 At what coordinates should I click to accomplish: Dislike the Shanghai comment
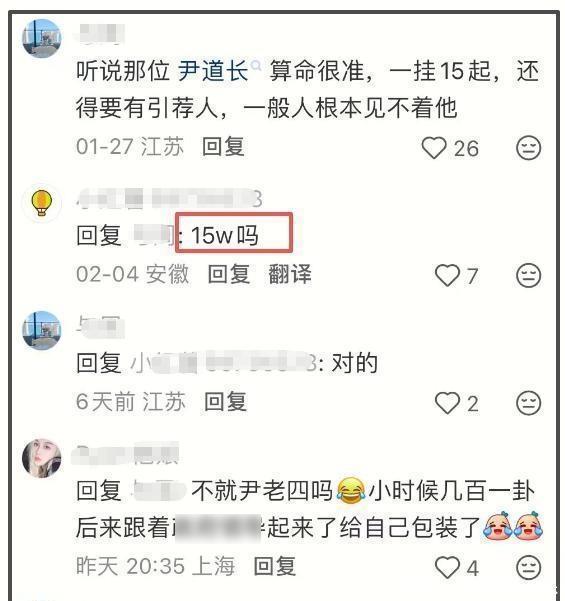pyautogui.click(x=529, y=567)
